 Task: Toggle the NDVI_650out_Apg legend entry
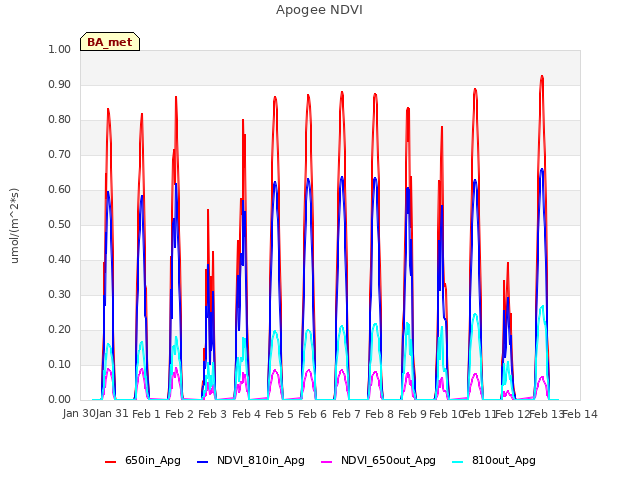pos(378,461)
